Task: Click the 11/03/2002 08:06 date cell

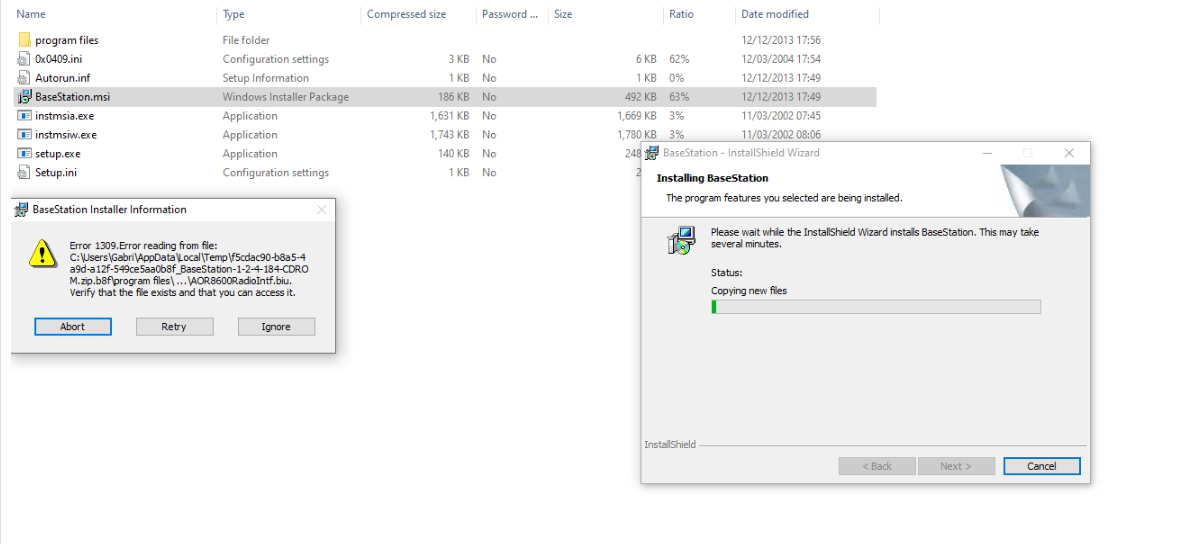Action: (x=781, y=135)
